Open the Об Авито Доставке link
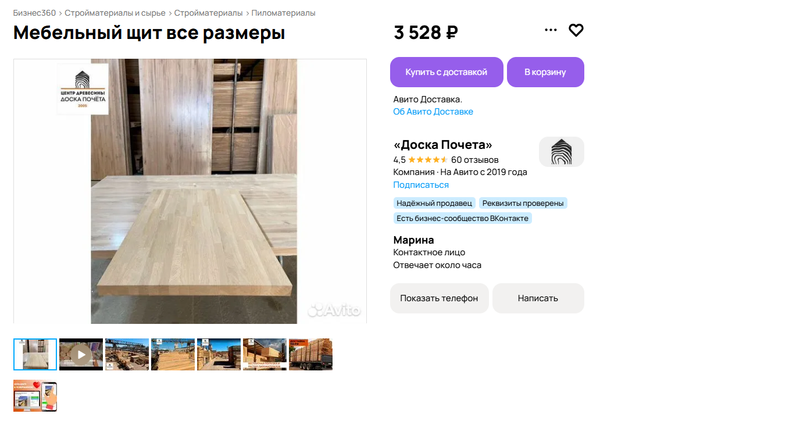The image size is (800, 421). [x=433, y=111]
